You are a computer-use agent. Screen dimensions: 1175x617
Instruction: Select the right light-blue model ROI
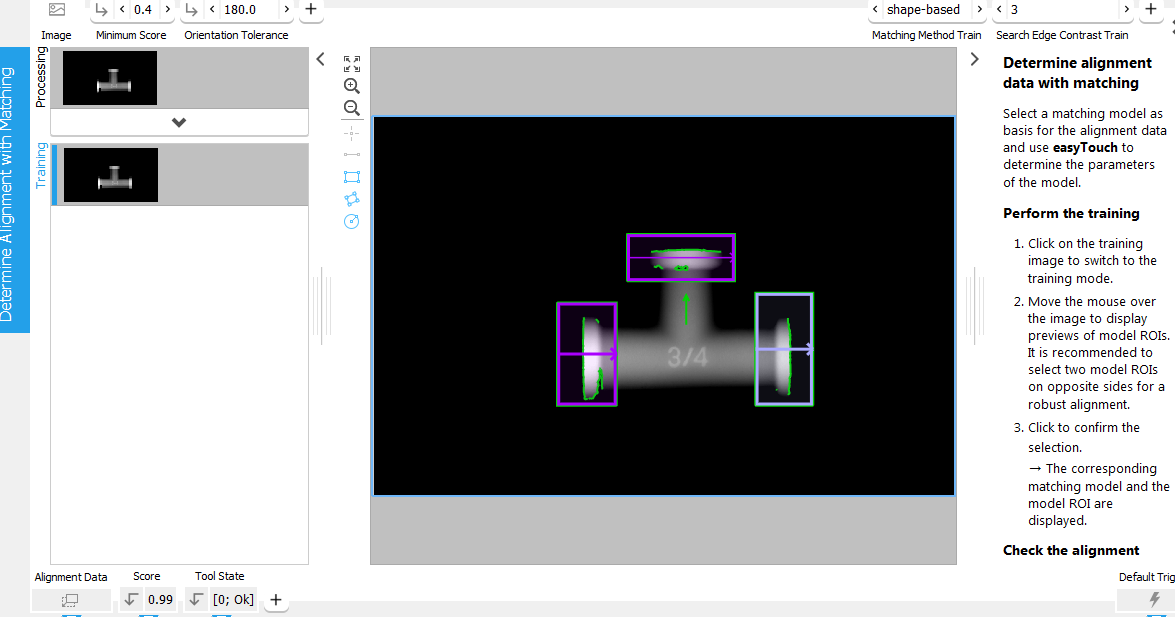click(x=784, y=349)
